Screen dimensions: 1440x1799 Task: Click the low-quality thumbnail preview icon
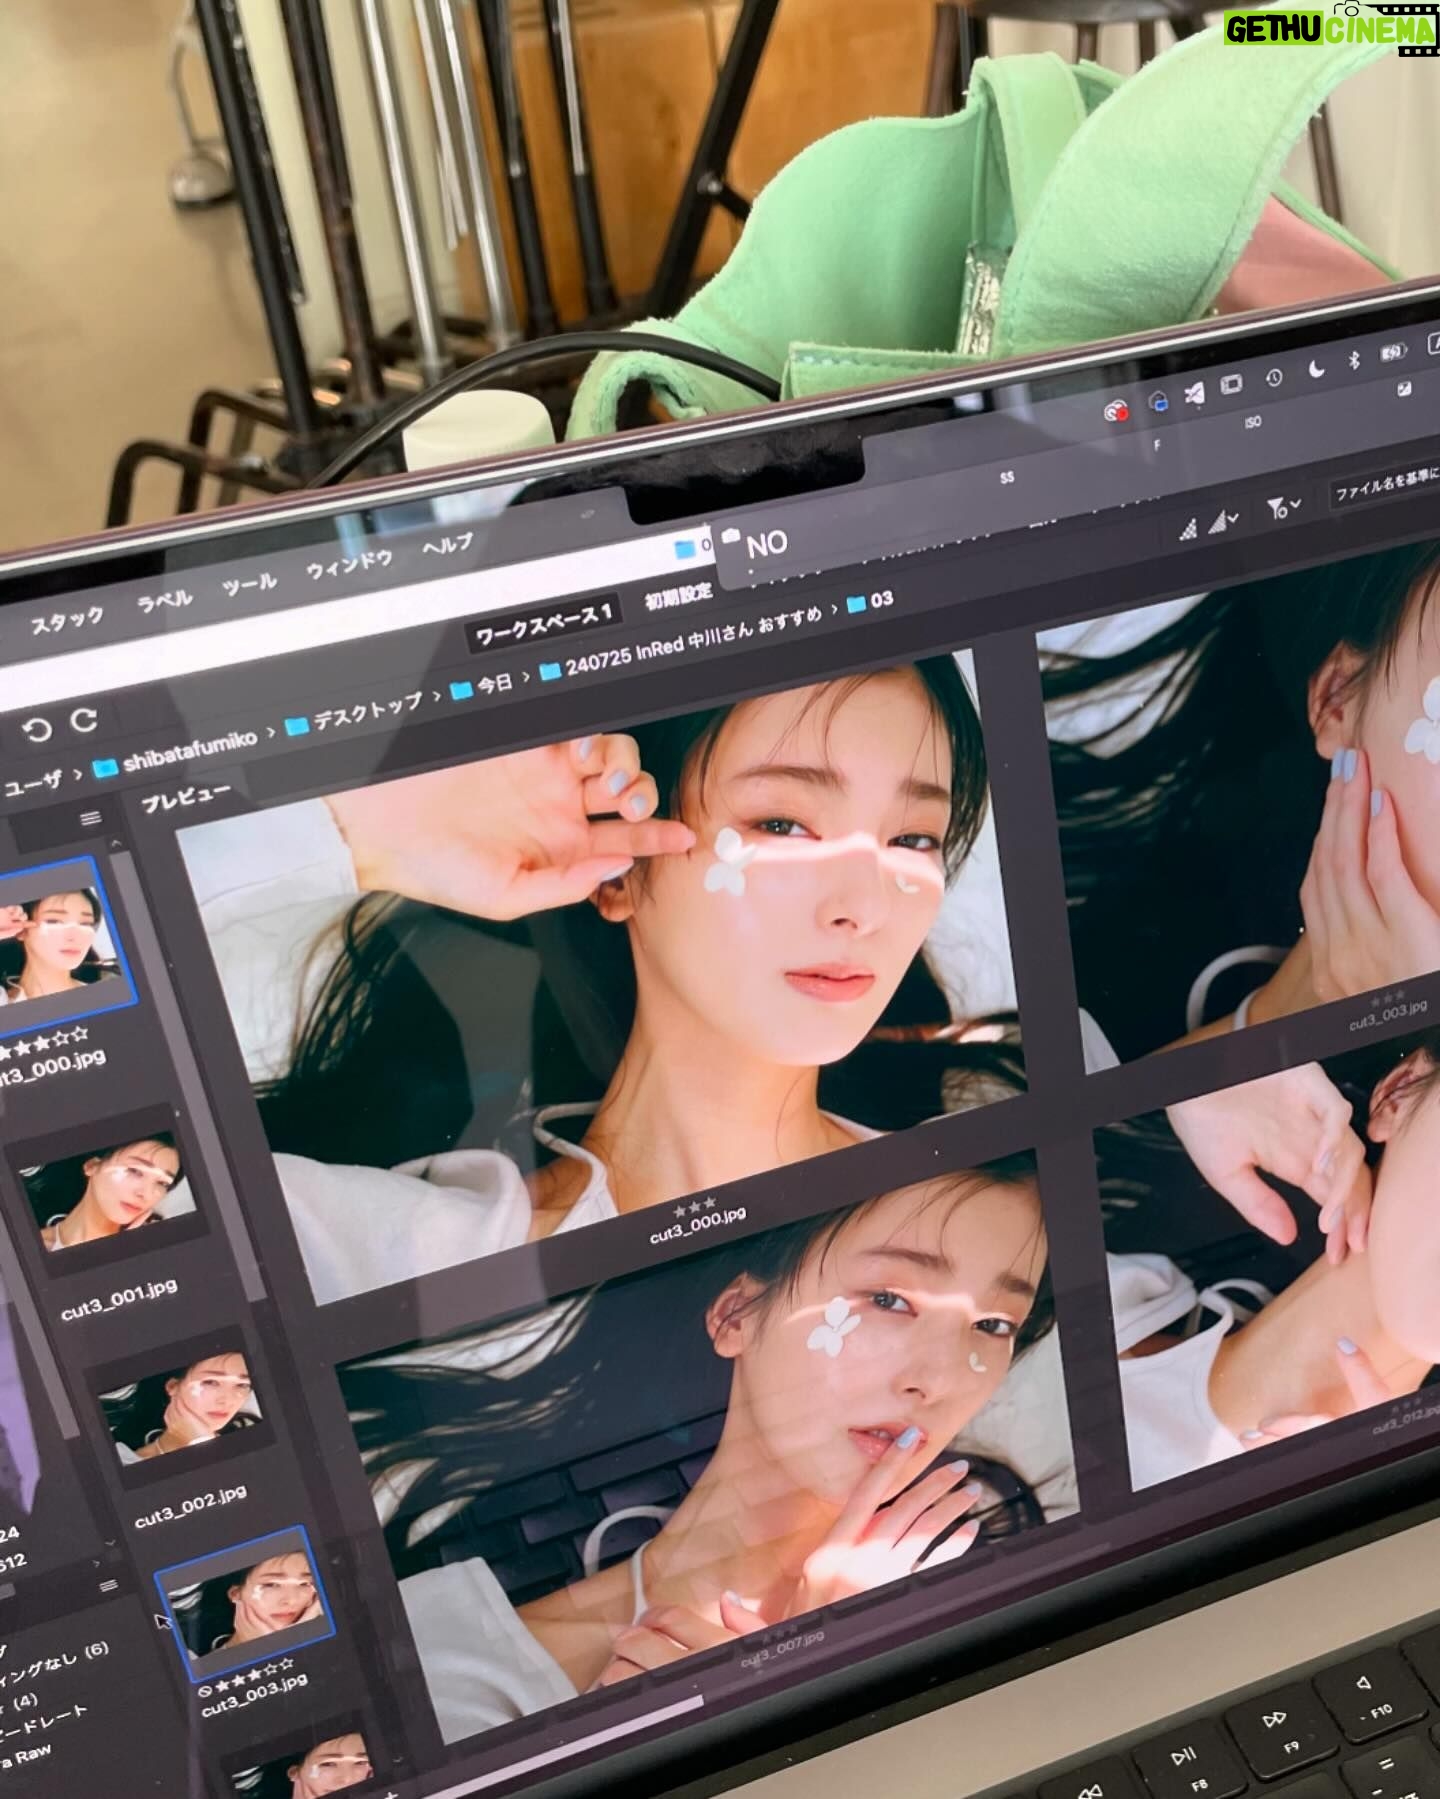(x=1187, y=530)
